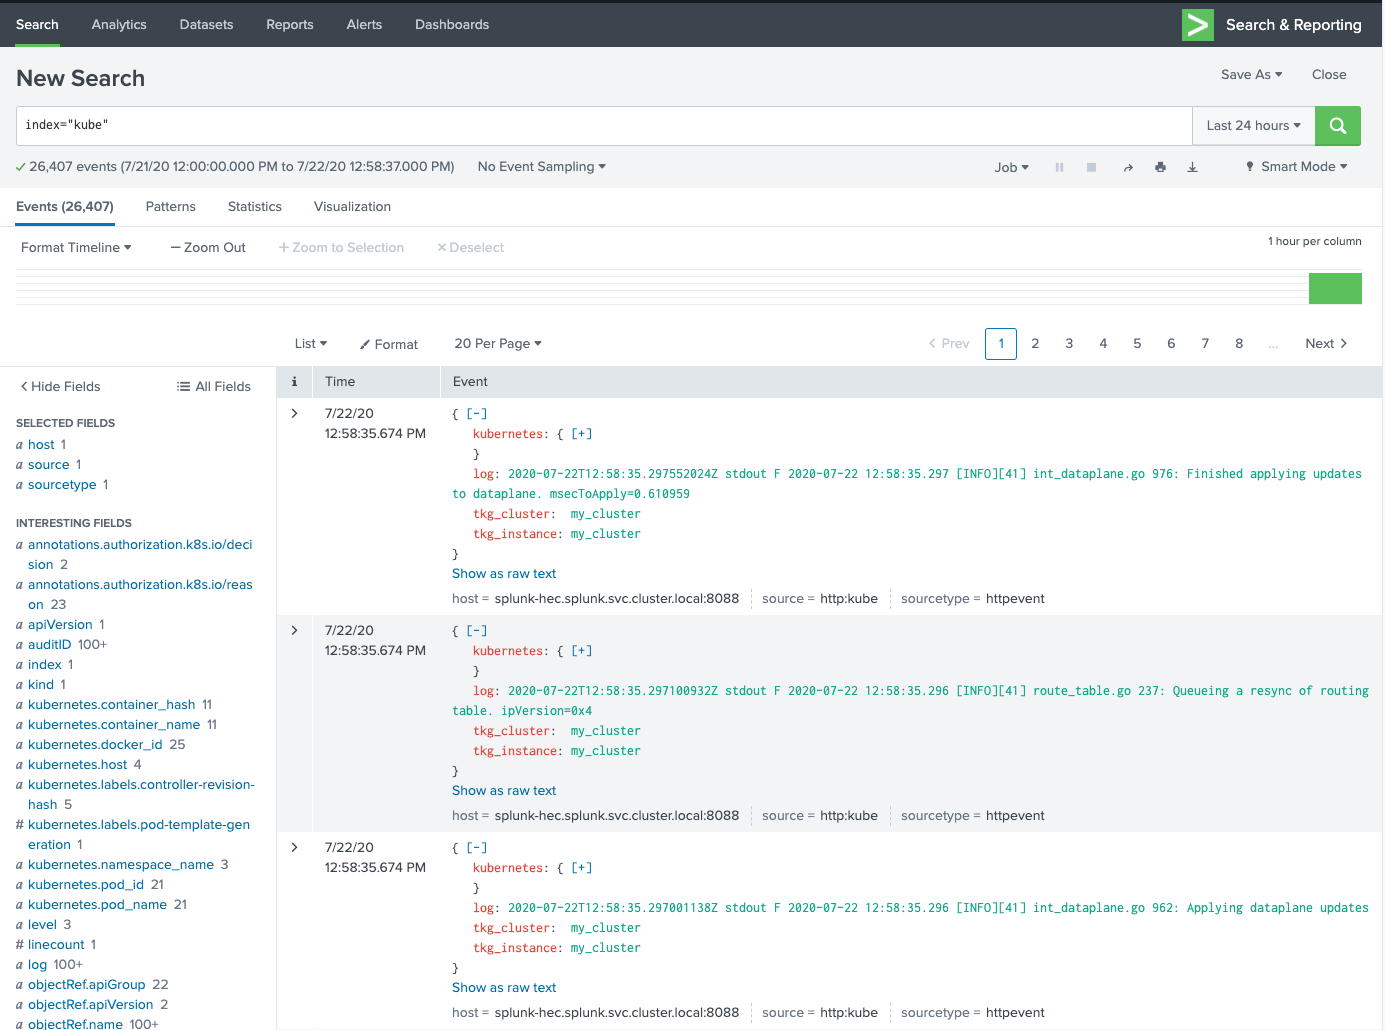Image resolution: width=1385 pixels, height=1030 pixels.
Task: Open the host selected field
Action: (x=41, y=445)
